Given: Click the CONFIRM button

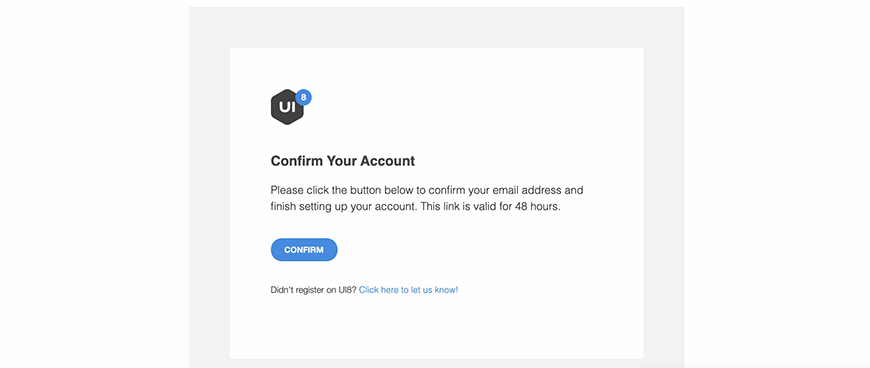Looking at the screenshot, I should pyautogui.click(x=304, y=250).
